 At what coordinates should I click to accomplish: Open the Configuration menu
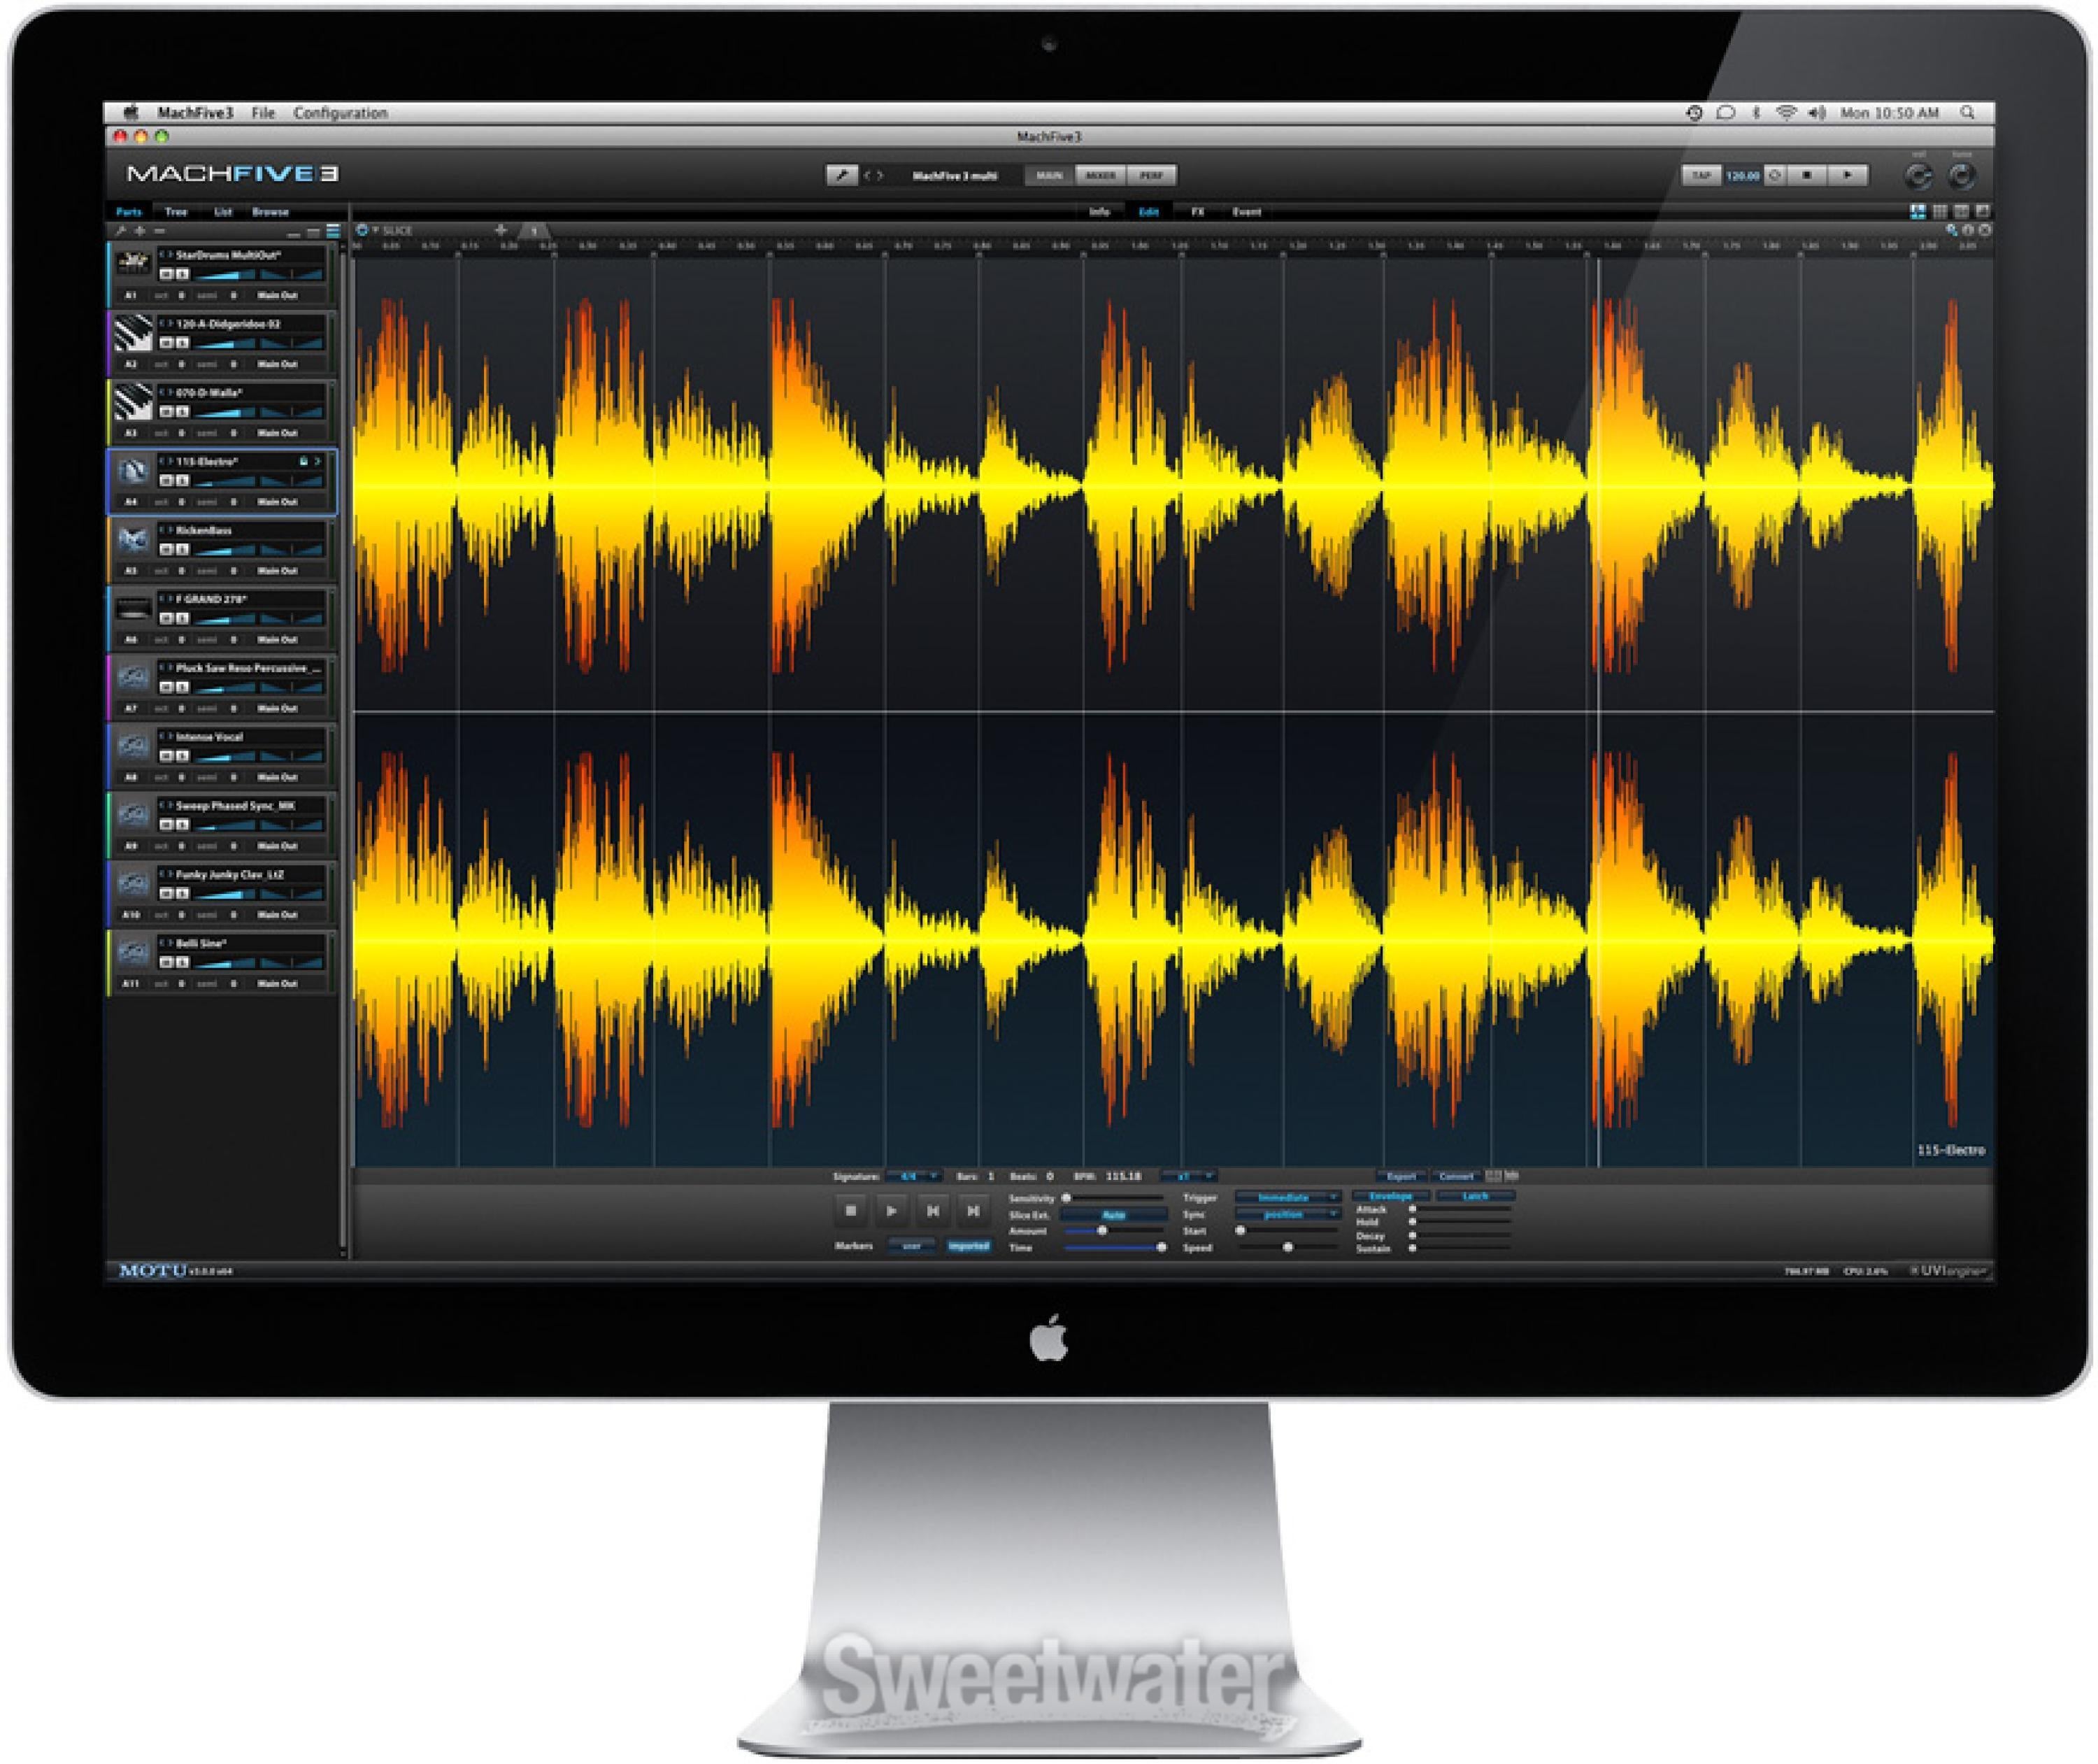point(340,113)
